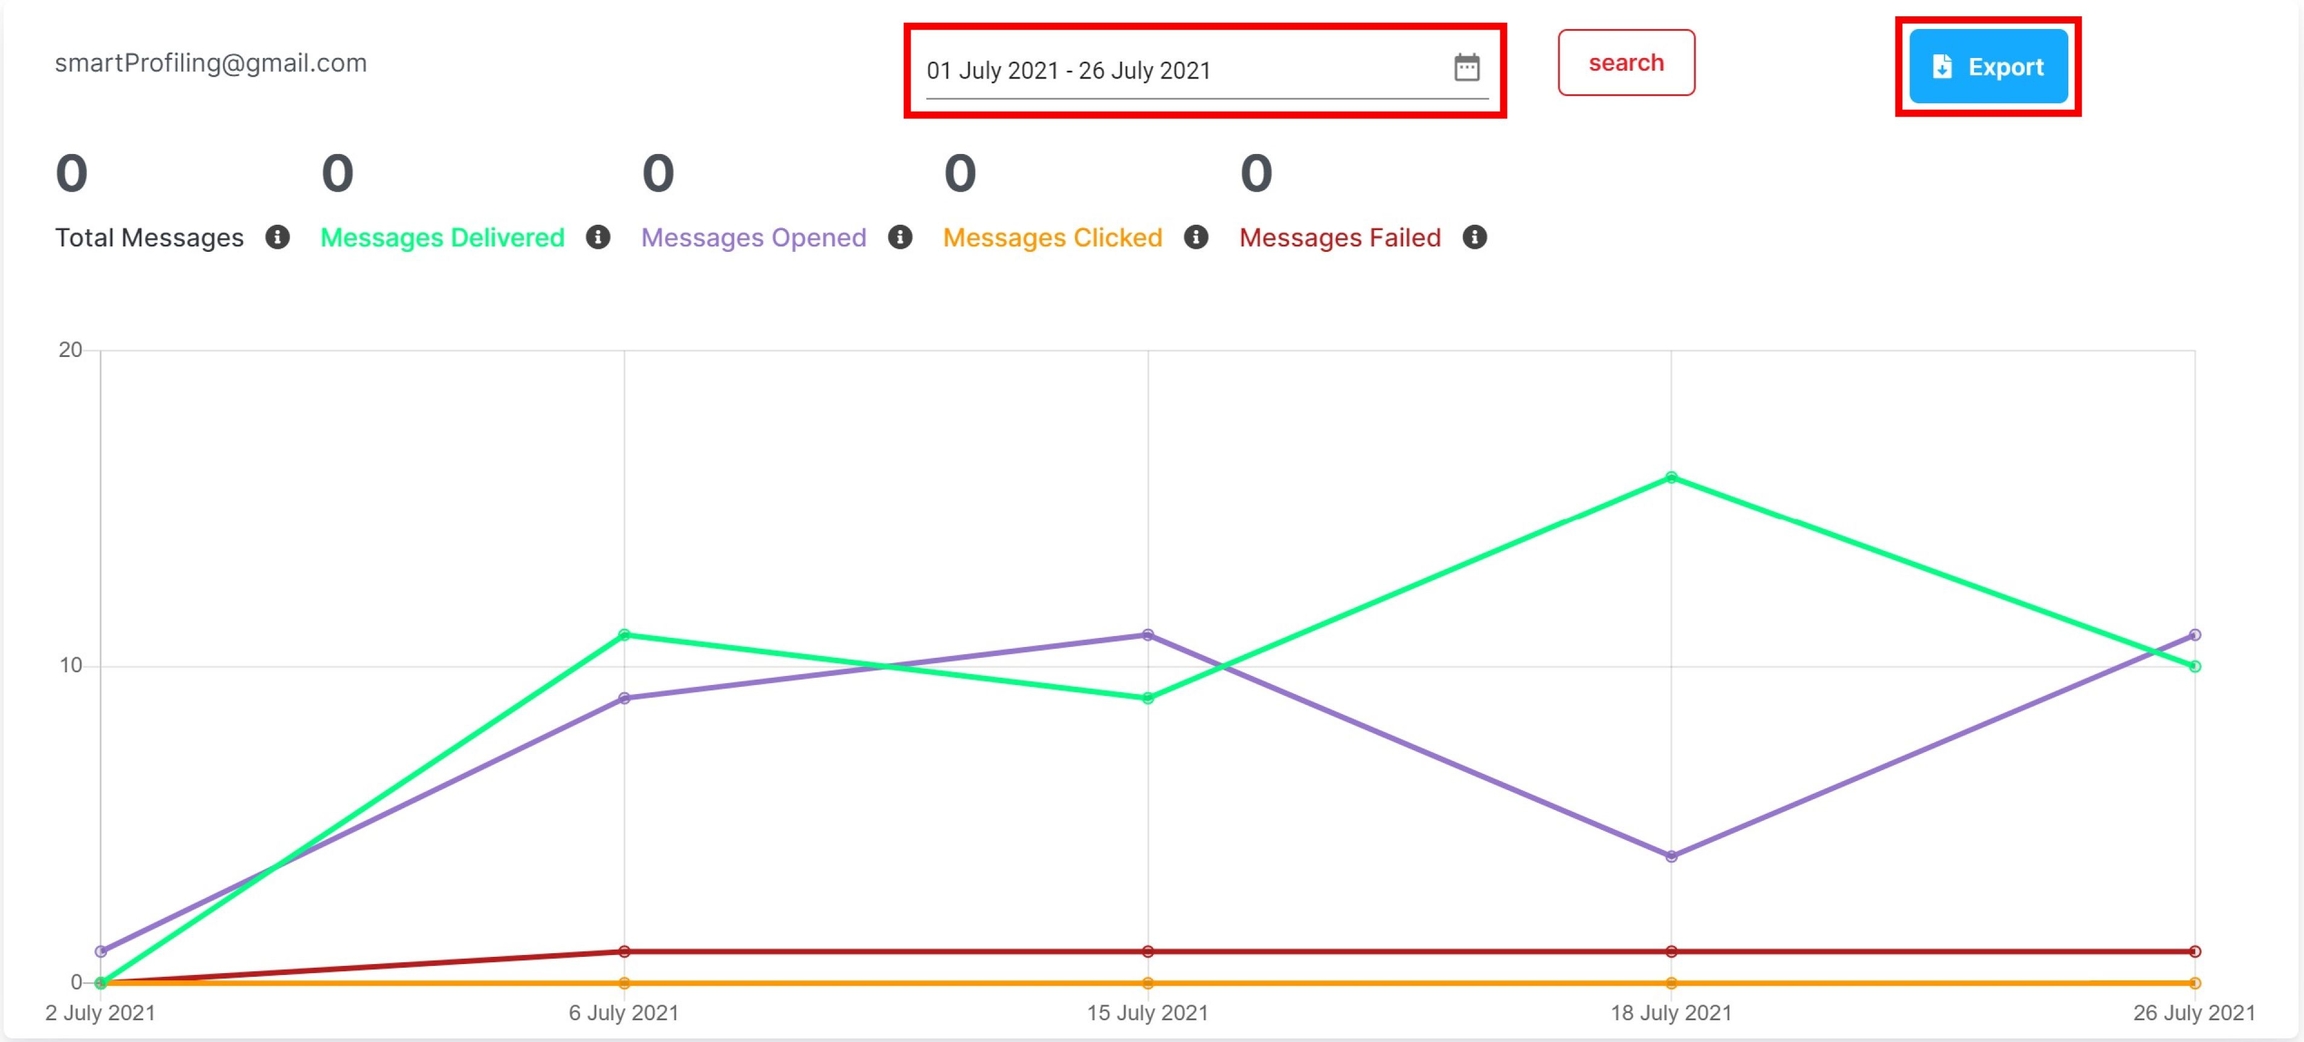Open the calendar date picker icon

point(1466,68)
